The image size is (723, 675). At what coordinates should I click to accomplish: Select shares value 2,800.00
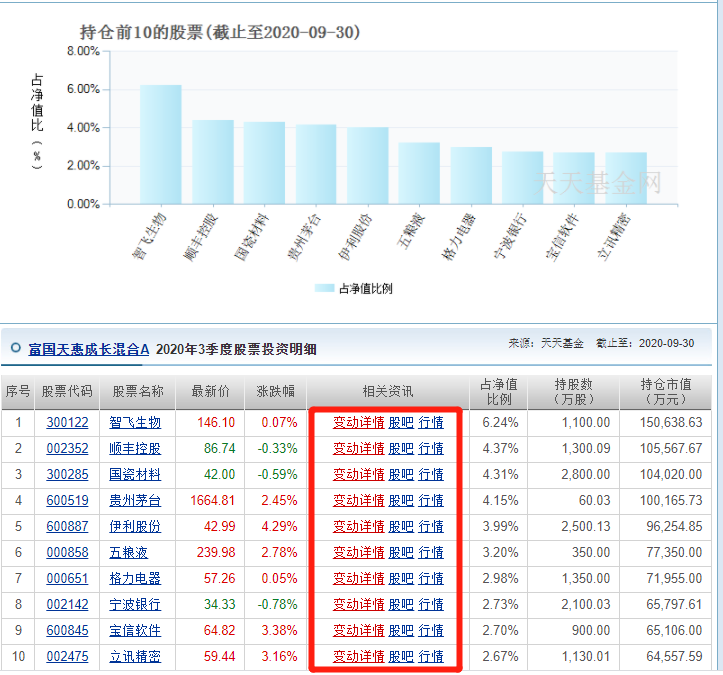coord(586,474)
